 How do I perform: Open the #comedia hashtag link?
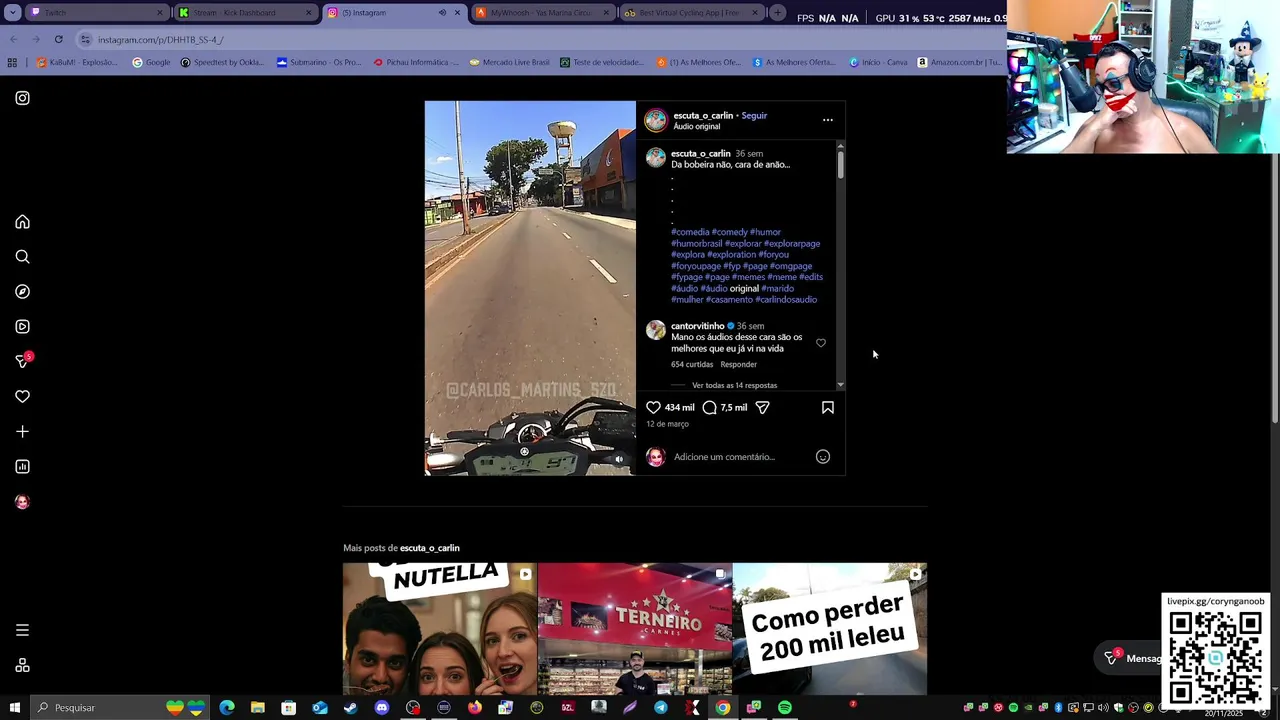[690, 232]
